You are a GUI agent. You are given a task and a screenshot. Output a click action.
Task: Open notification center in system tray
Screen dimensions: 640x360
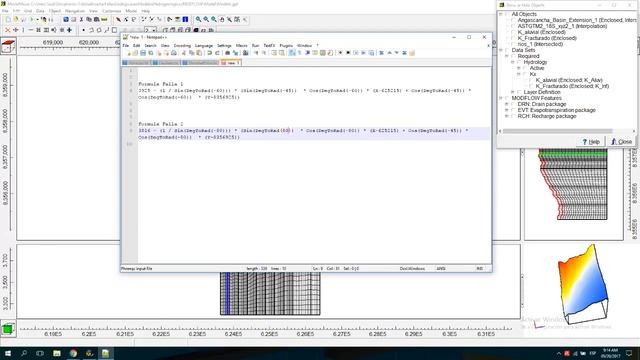point(629,353)
